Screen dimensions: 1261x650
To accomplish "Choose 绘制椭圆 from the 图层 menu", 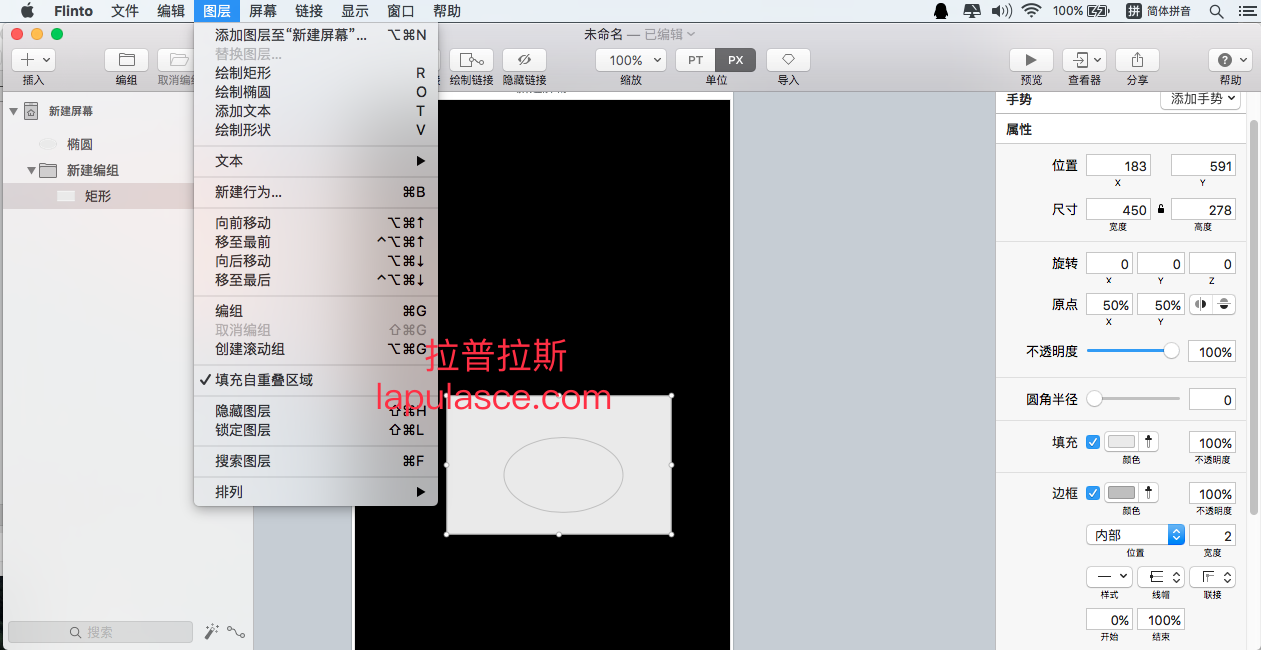I will tap(315, 92).
